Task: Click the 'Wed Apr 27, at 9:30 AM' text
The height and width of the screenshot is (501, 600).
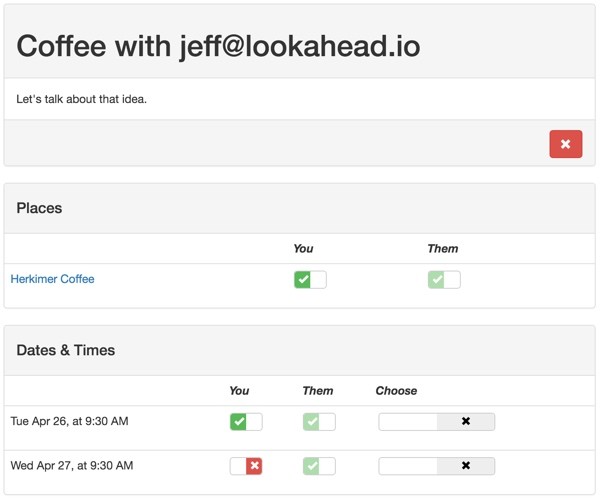Action: [72, 465]
